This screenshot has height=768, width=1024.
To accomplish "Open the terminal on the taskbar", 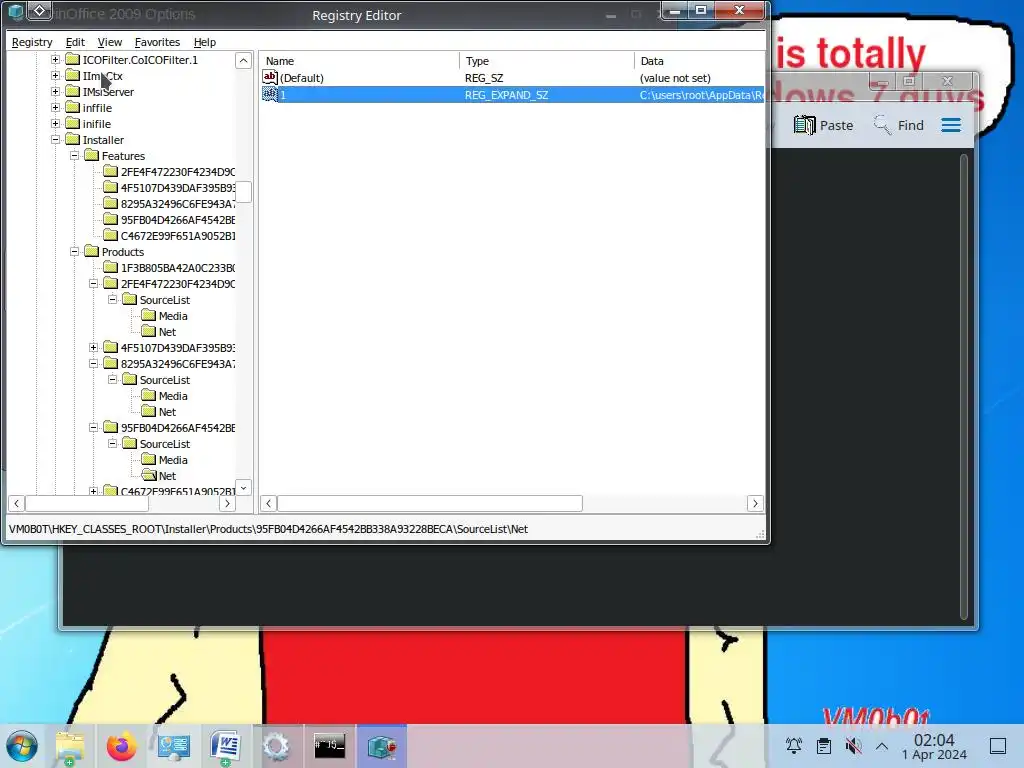I will pyautogui.click(x=329, y=746).
